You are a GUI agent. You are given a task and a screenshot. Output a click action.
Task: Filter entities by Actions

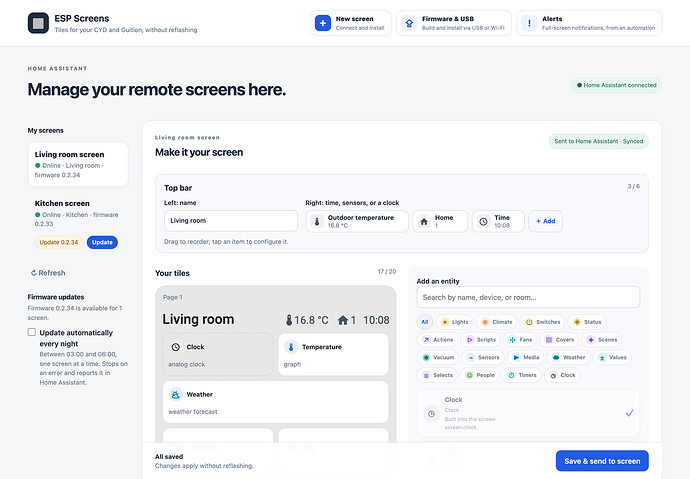[x=437, y=340]
